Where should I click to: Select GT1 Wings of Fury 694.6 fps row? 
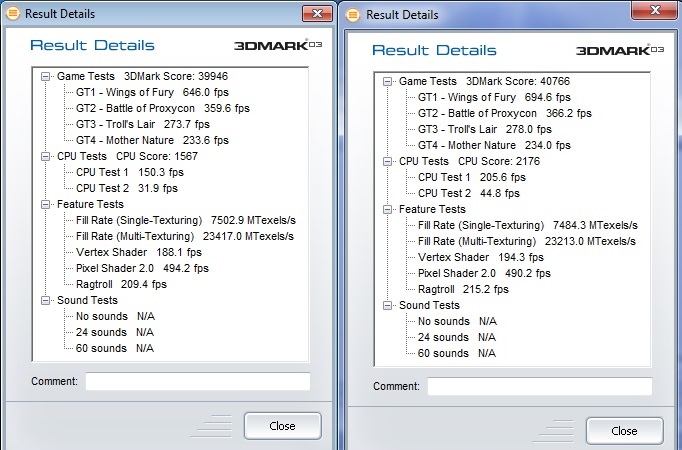(x=494, y=97)
